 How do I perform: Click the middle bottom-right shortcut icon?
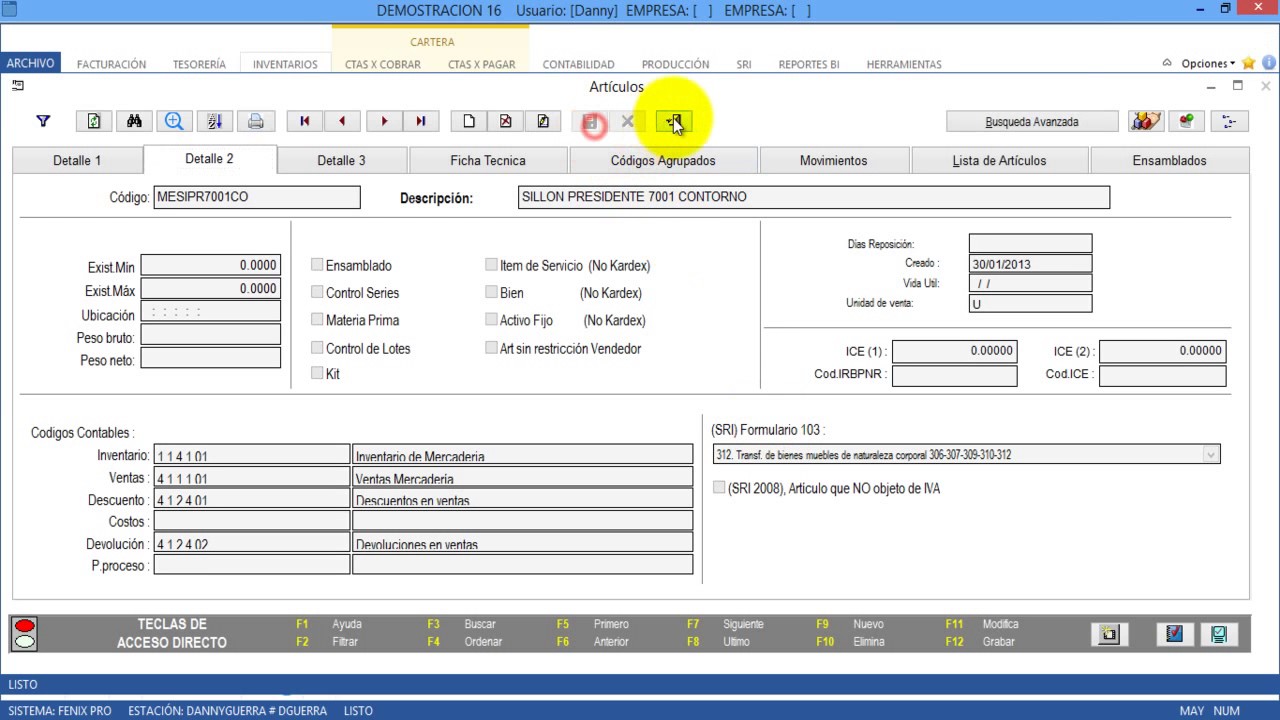pyautogui.click(x=1174, y=634)
